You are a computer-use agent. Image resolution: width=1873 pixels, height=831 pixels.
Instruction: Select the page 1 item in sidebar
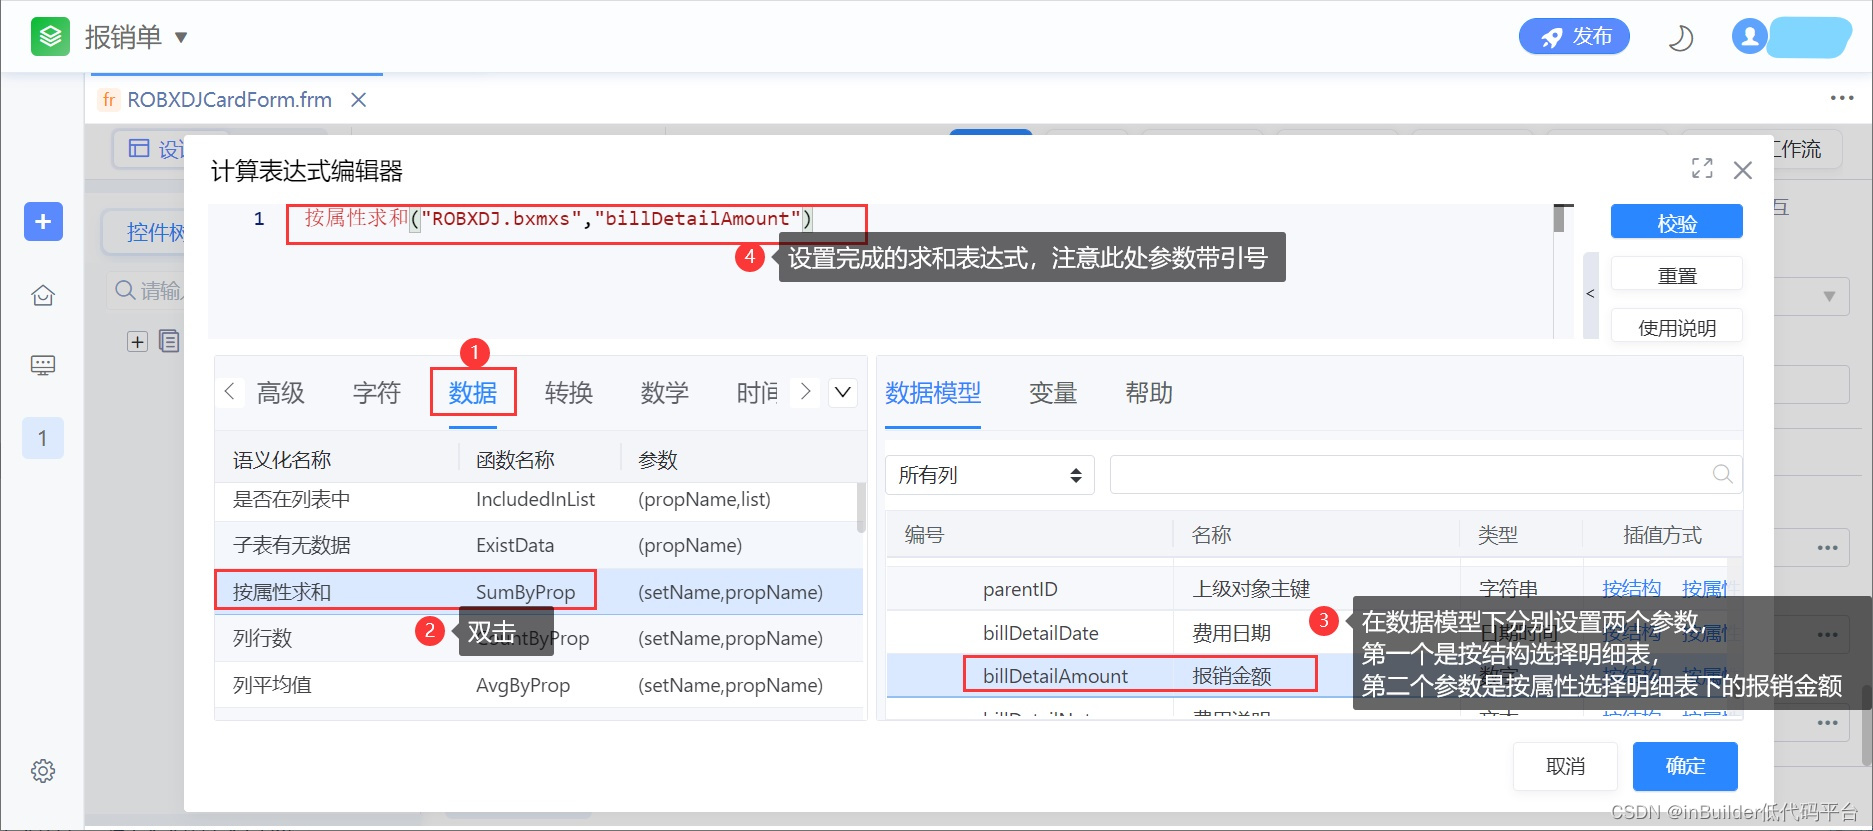[43, 438]
